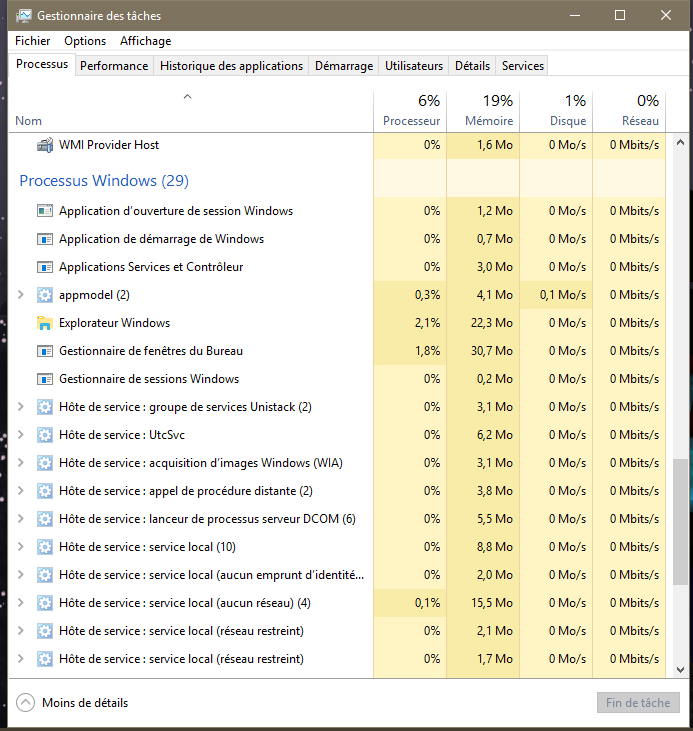Select Gestionnaire de sessions Windows row name
This screenshot has height=731, width=693.
point(149,379)
